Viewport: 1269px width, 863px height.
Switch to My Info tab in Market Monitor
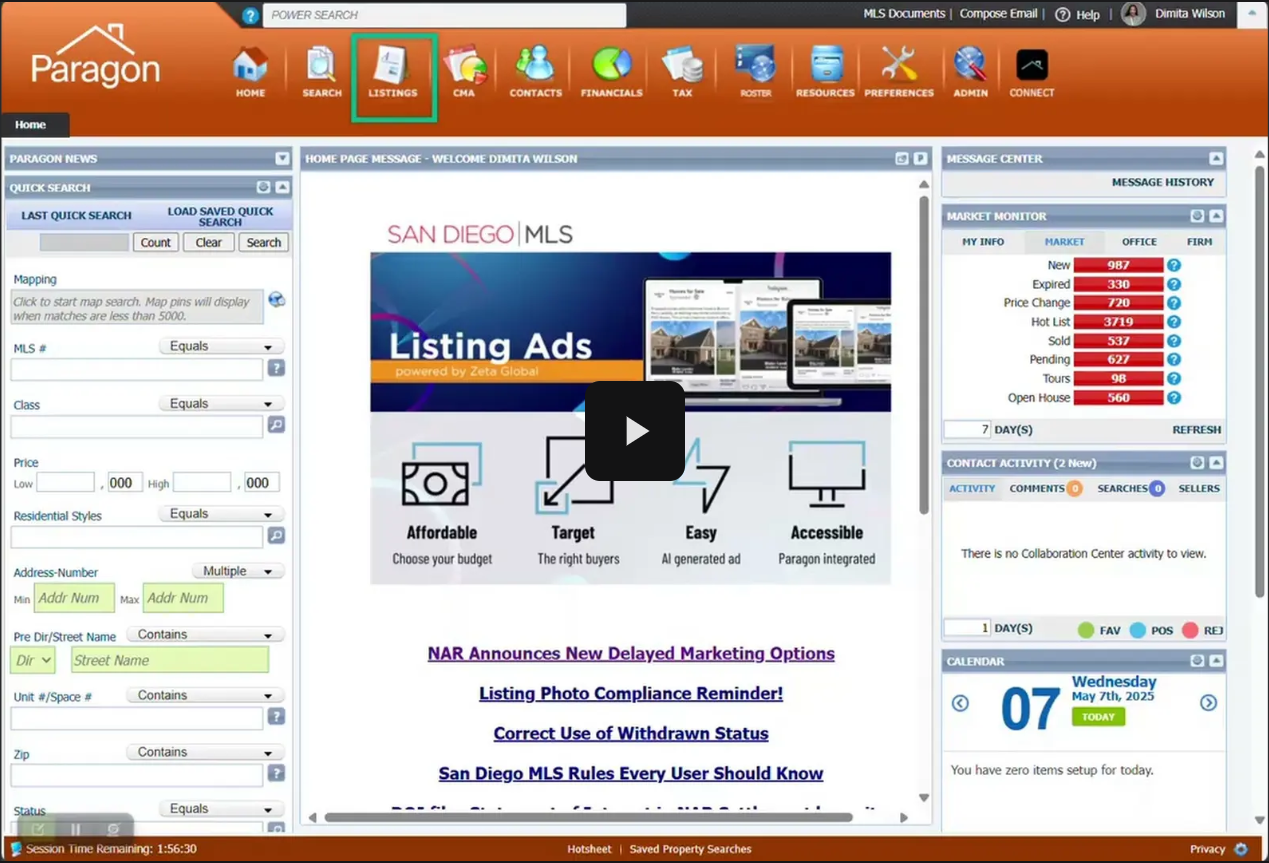(x=983, y=241)
